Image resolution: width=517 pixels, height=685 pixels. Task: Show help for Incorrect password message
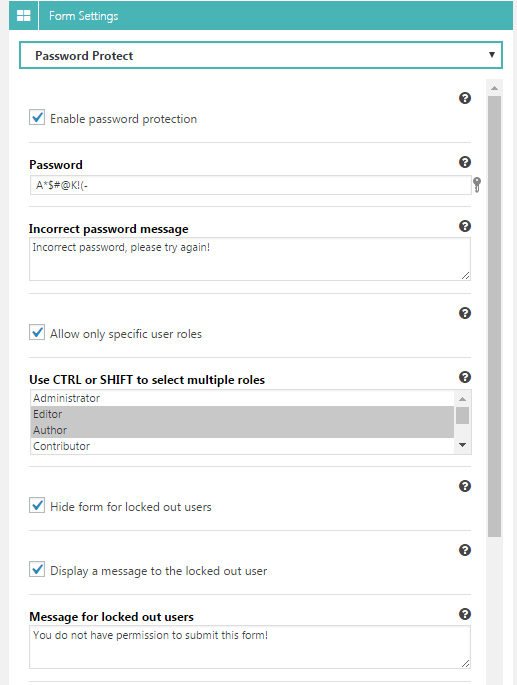(x=465, y=226)
